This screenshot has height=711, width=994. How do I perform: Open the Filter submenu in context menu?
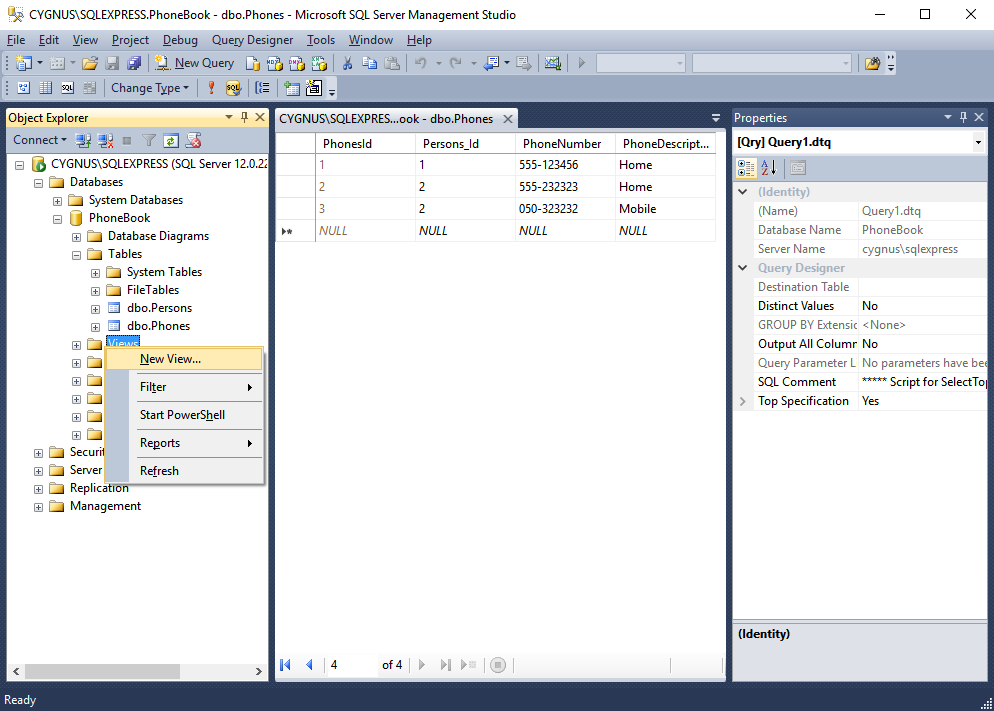click(184, 387)
